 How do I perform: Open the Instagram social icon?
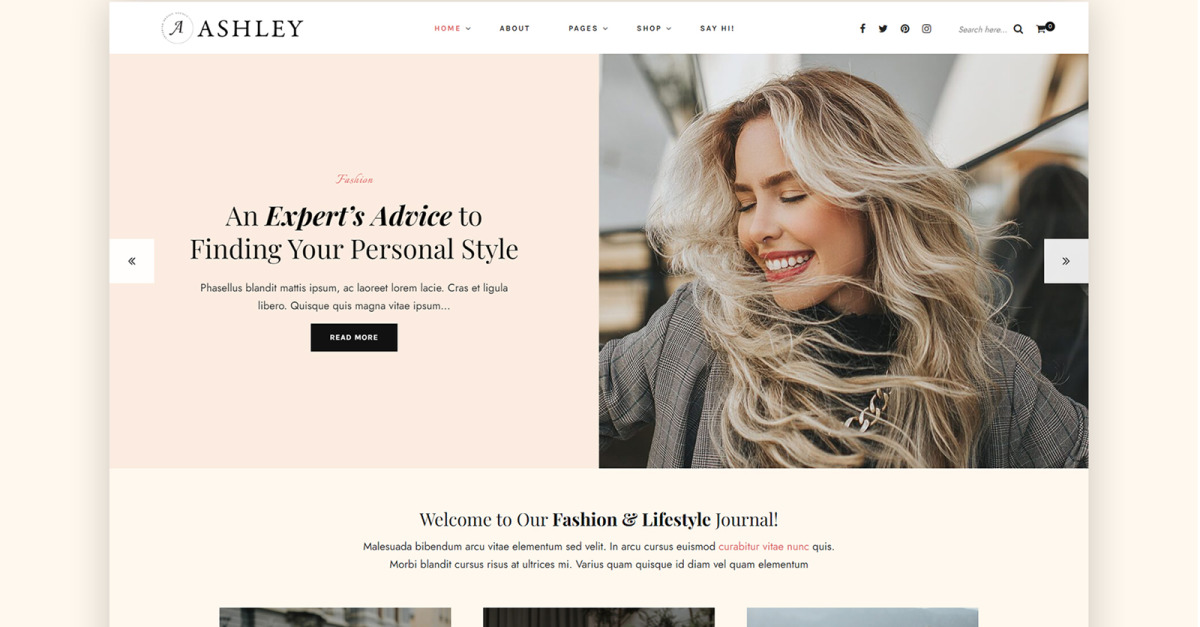coord(927,29)
